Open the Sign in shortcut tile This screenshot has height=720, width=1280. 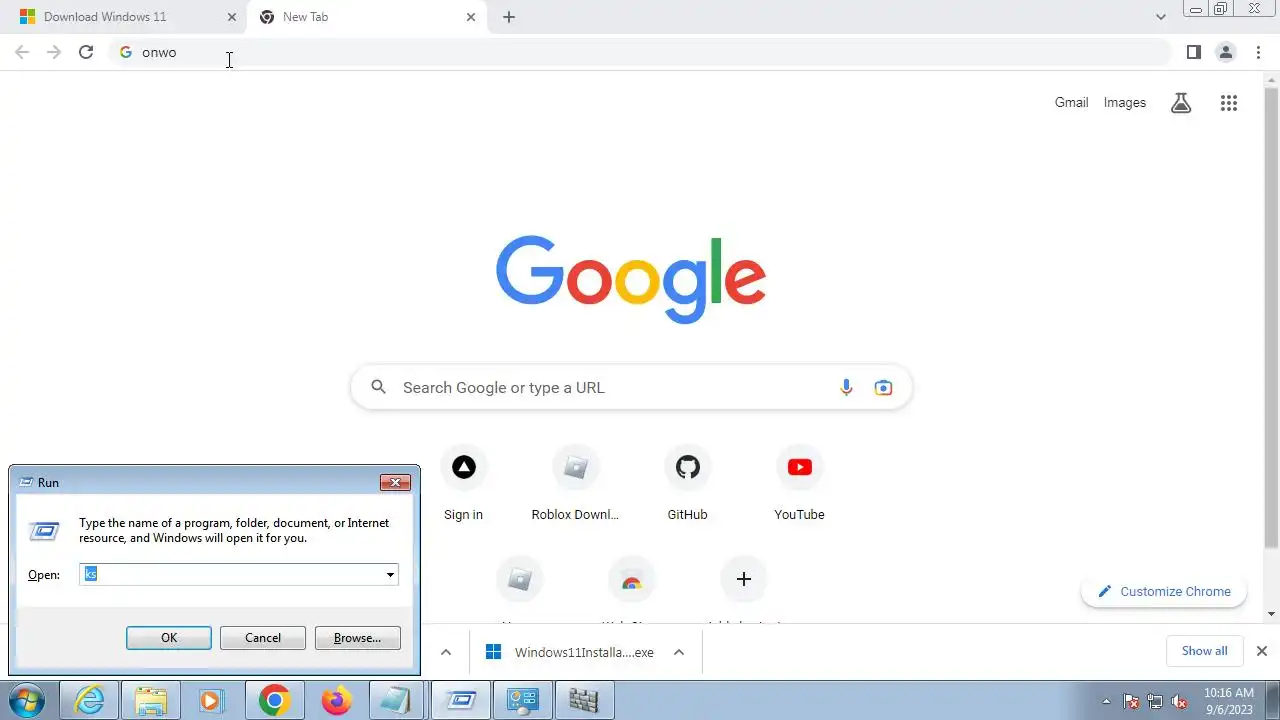(463, 485)
